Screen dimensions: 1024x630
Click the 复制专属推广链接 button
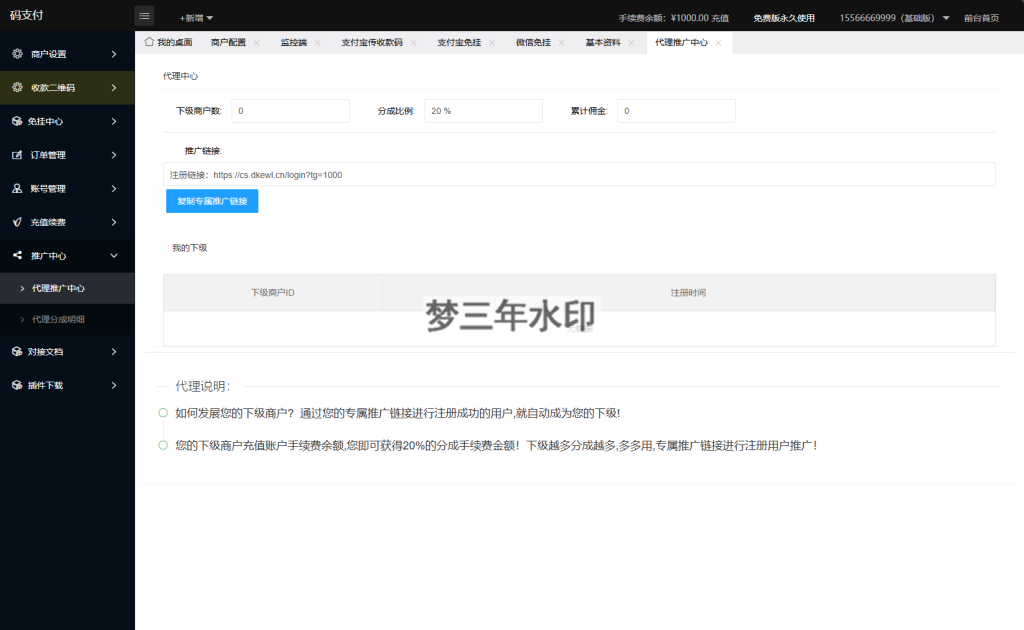[x=212, y=201]
